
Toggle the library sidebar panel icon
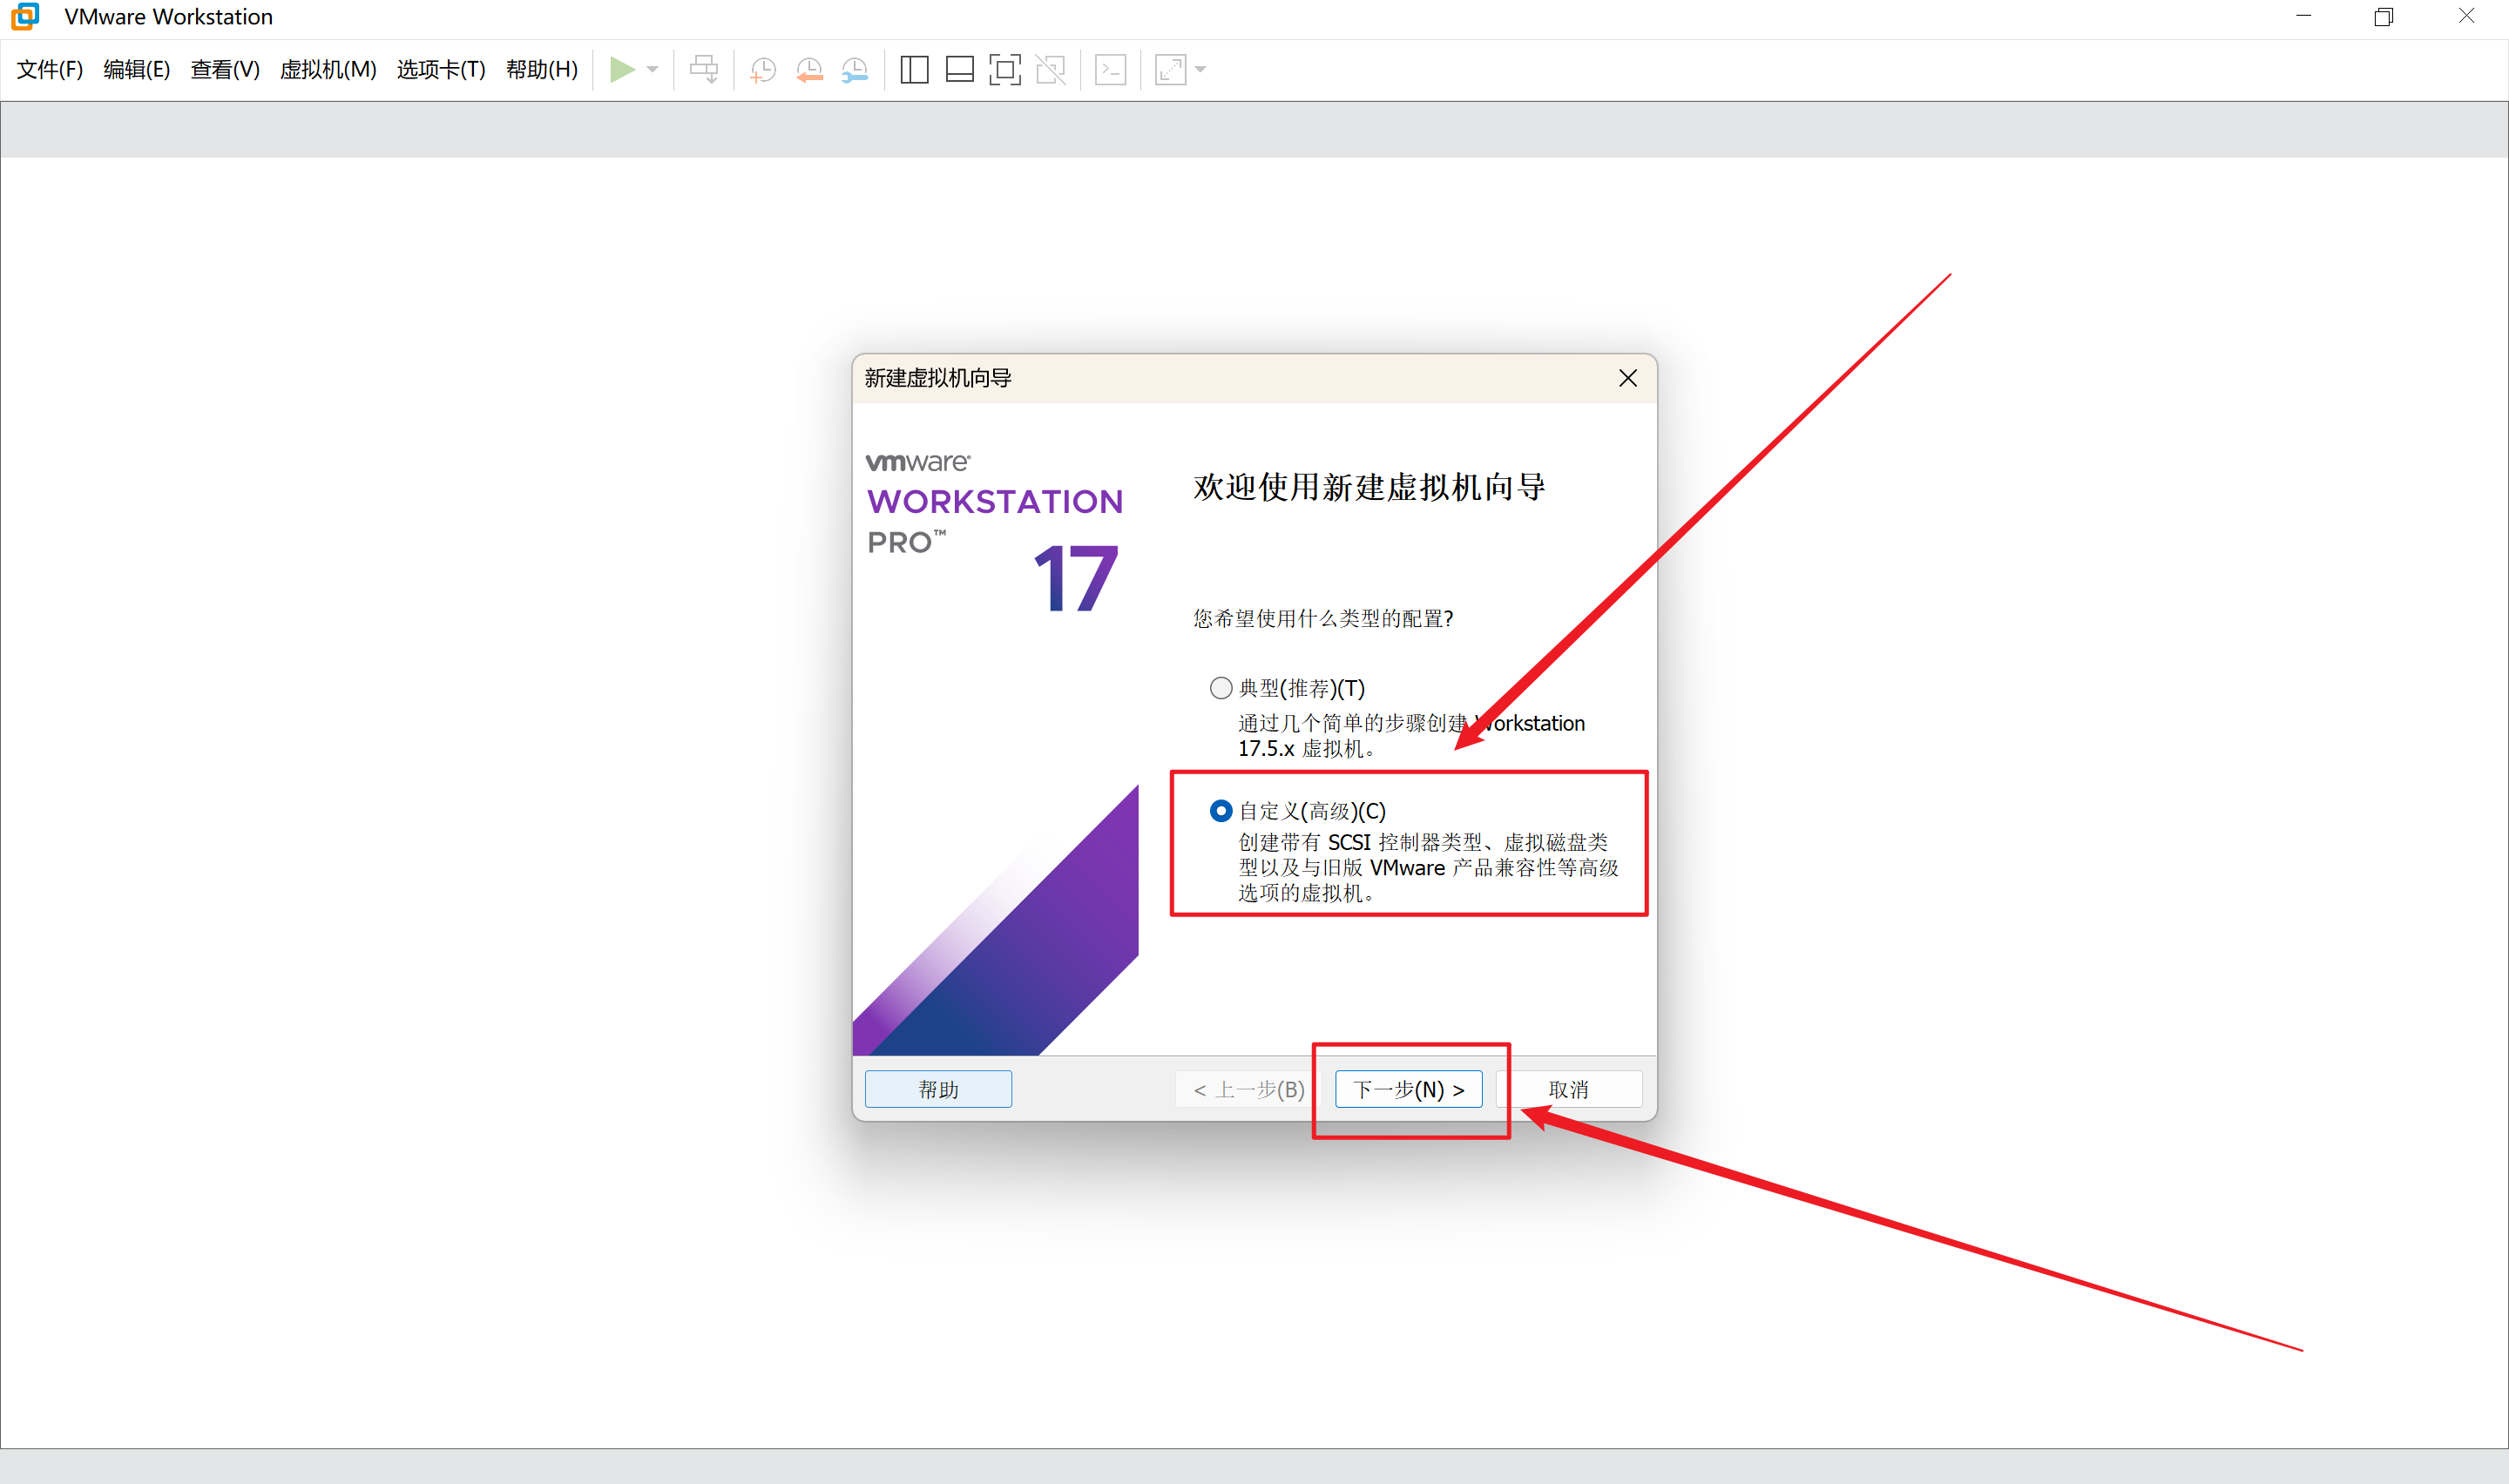pyautogui.click(x=914, y=69)
